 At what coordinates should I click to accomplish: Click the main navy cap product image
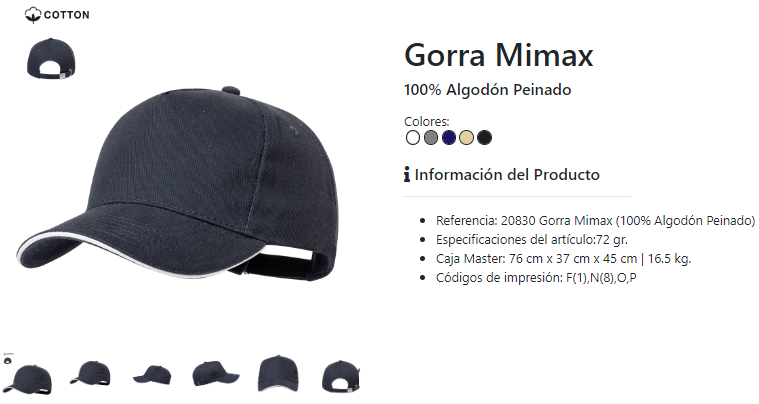(x=177, y=183)
